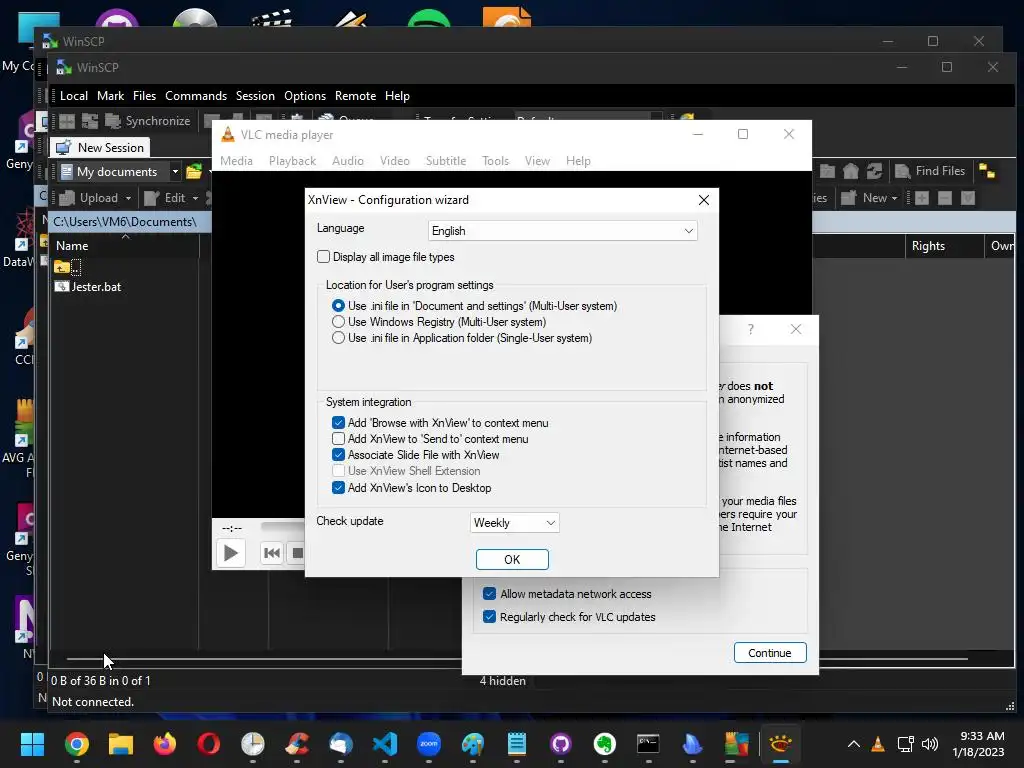
Task: Open Firefox from taskbar
Action: [x=165, y=744]
